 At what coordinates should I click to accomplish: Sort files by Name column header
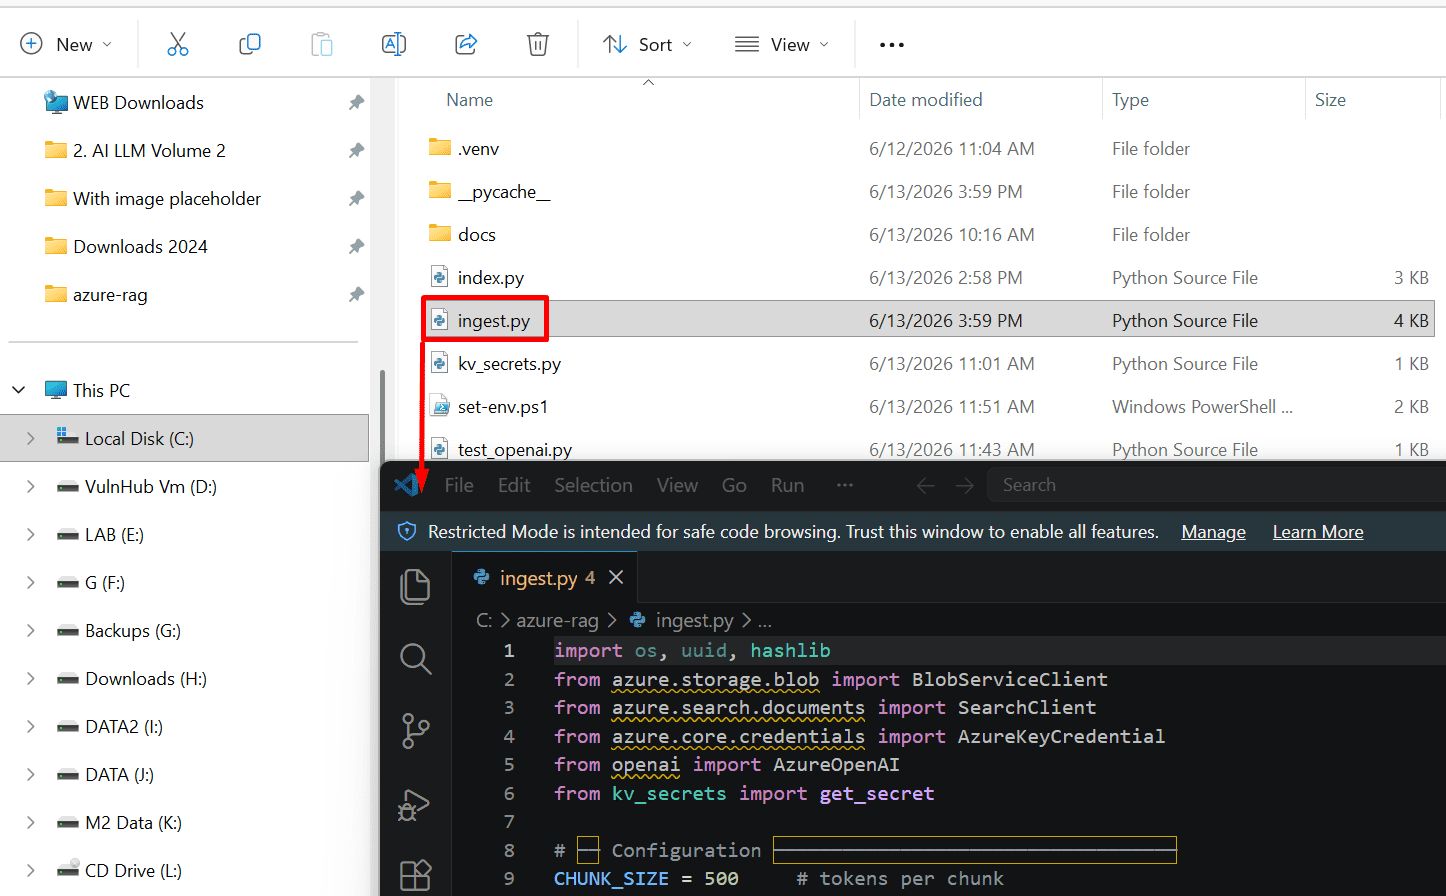pyautogui.click(x=470, y=100)
